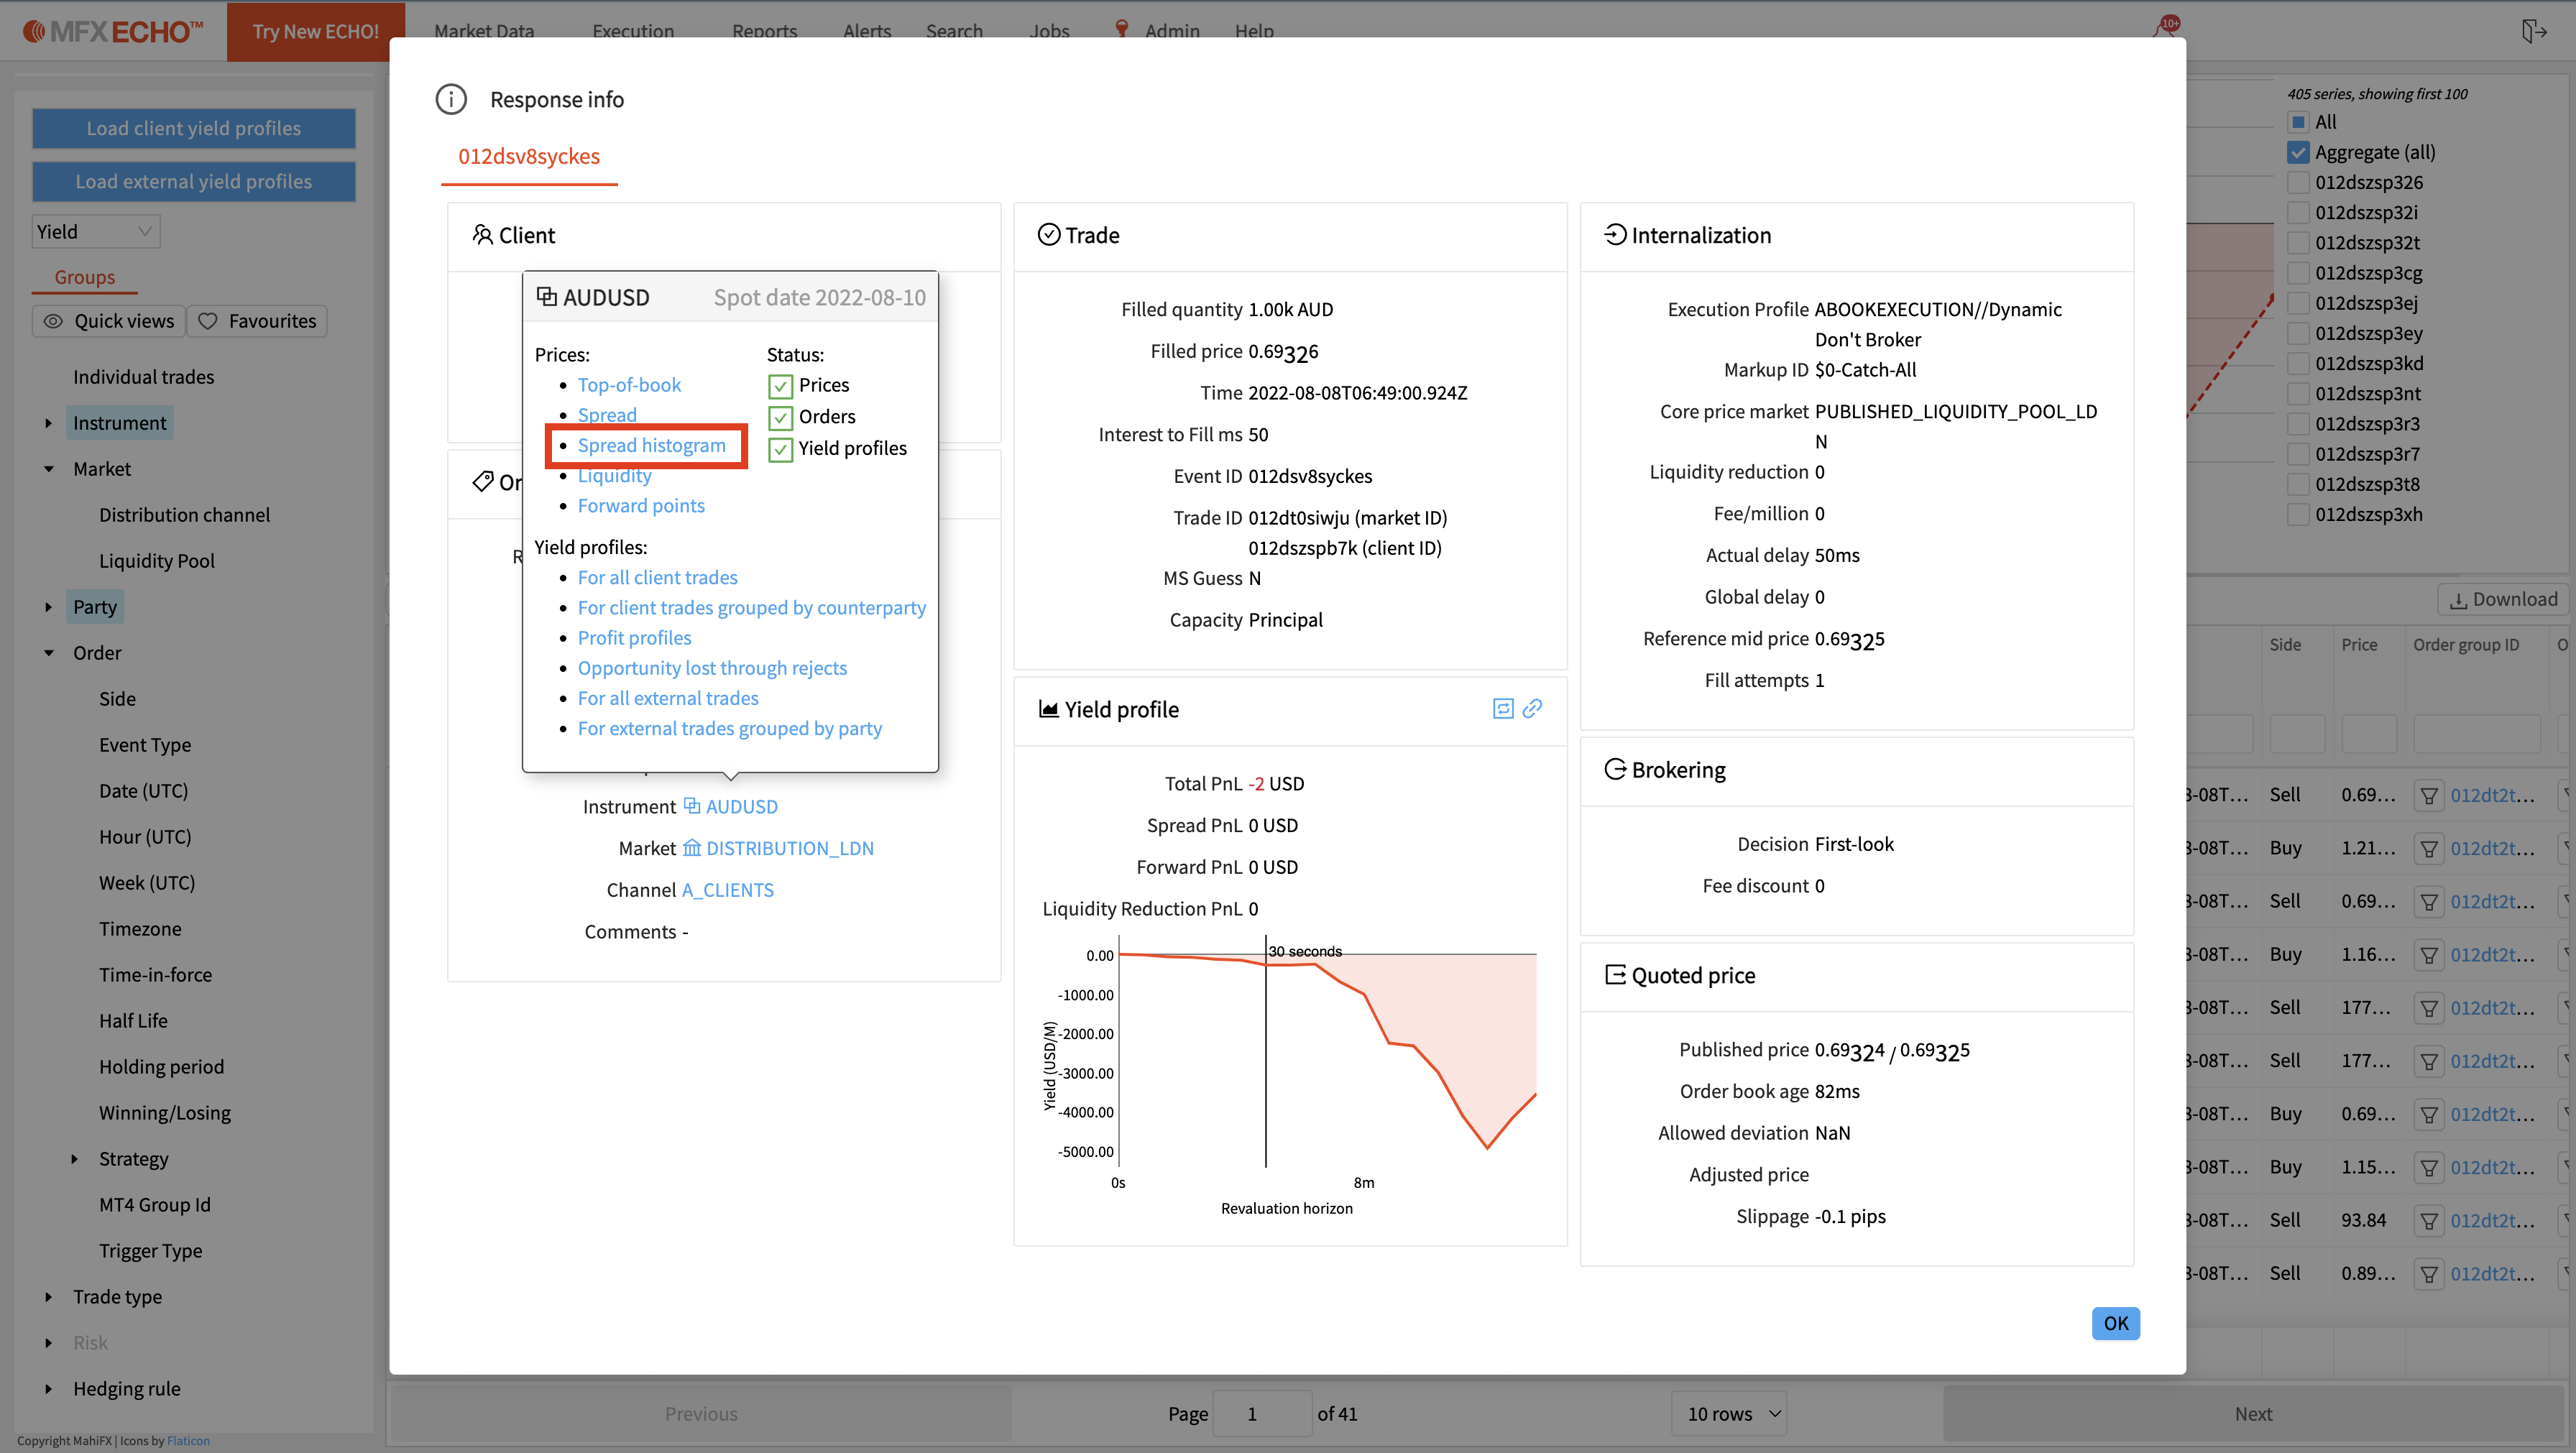Image resolution: width=2576 pixels, height=1453 pixels.
Task: Click the Trade panel checkmark icon
Action: point(1049,235)
